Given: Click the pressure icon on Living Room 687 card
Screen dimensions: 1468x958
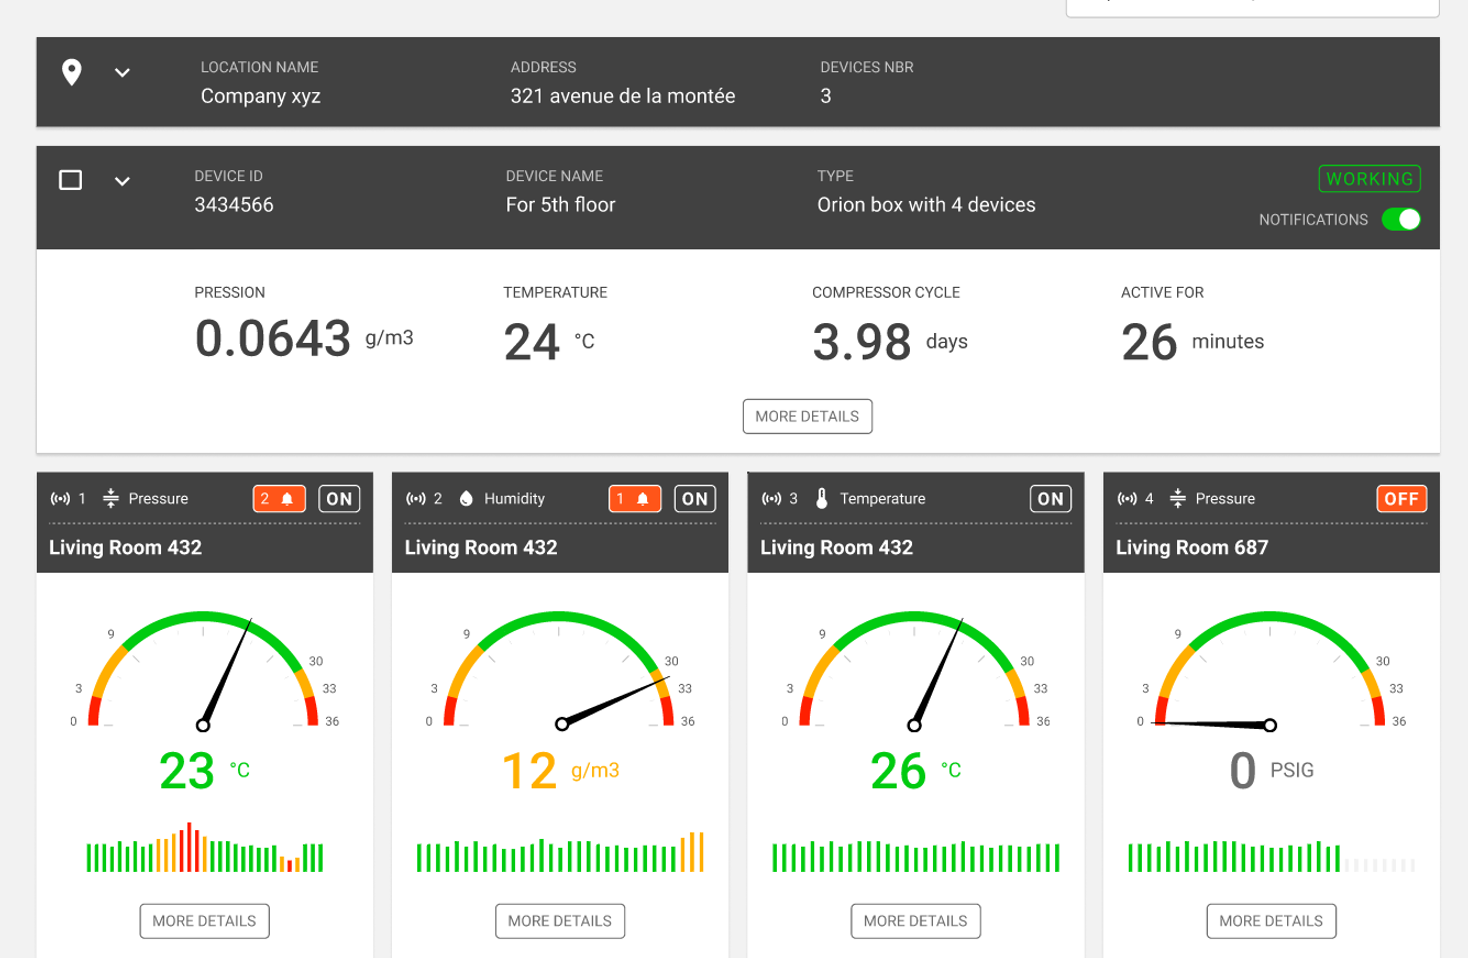Looking at the screenshot, I should 1177,498.
